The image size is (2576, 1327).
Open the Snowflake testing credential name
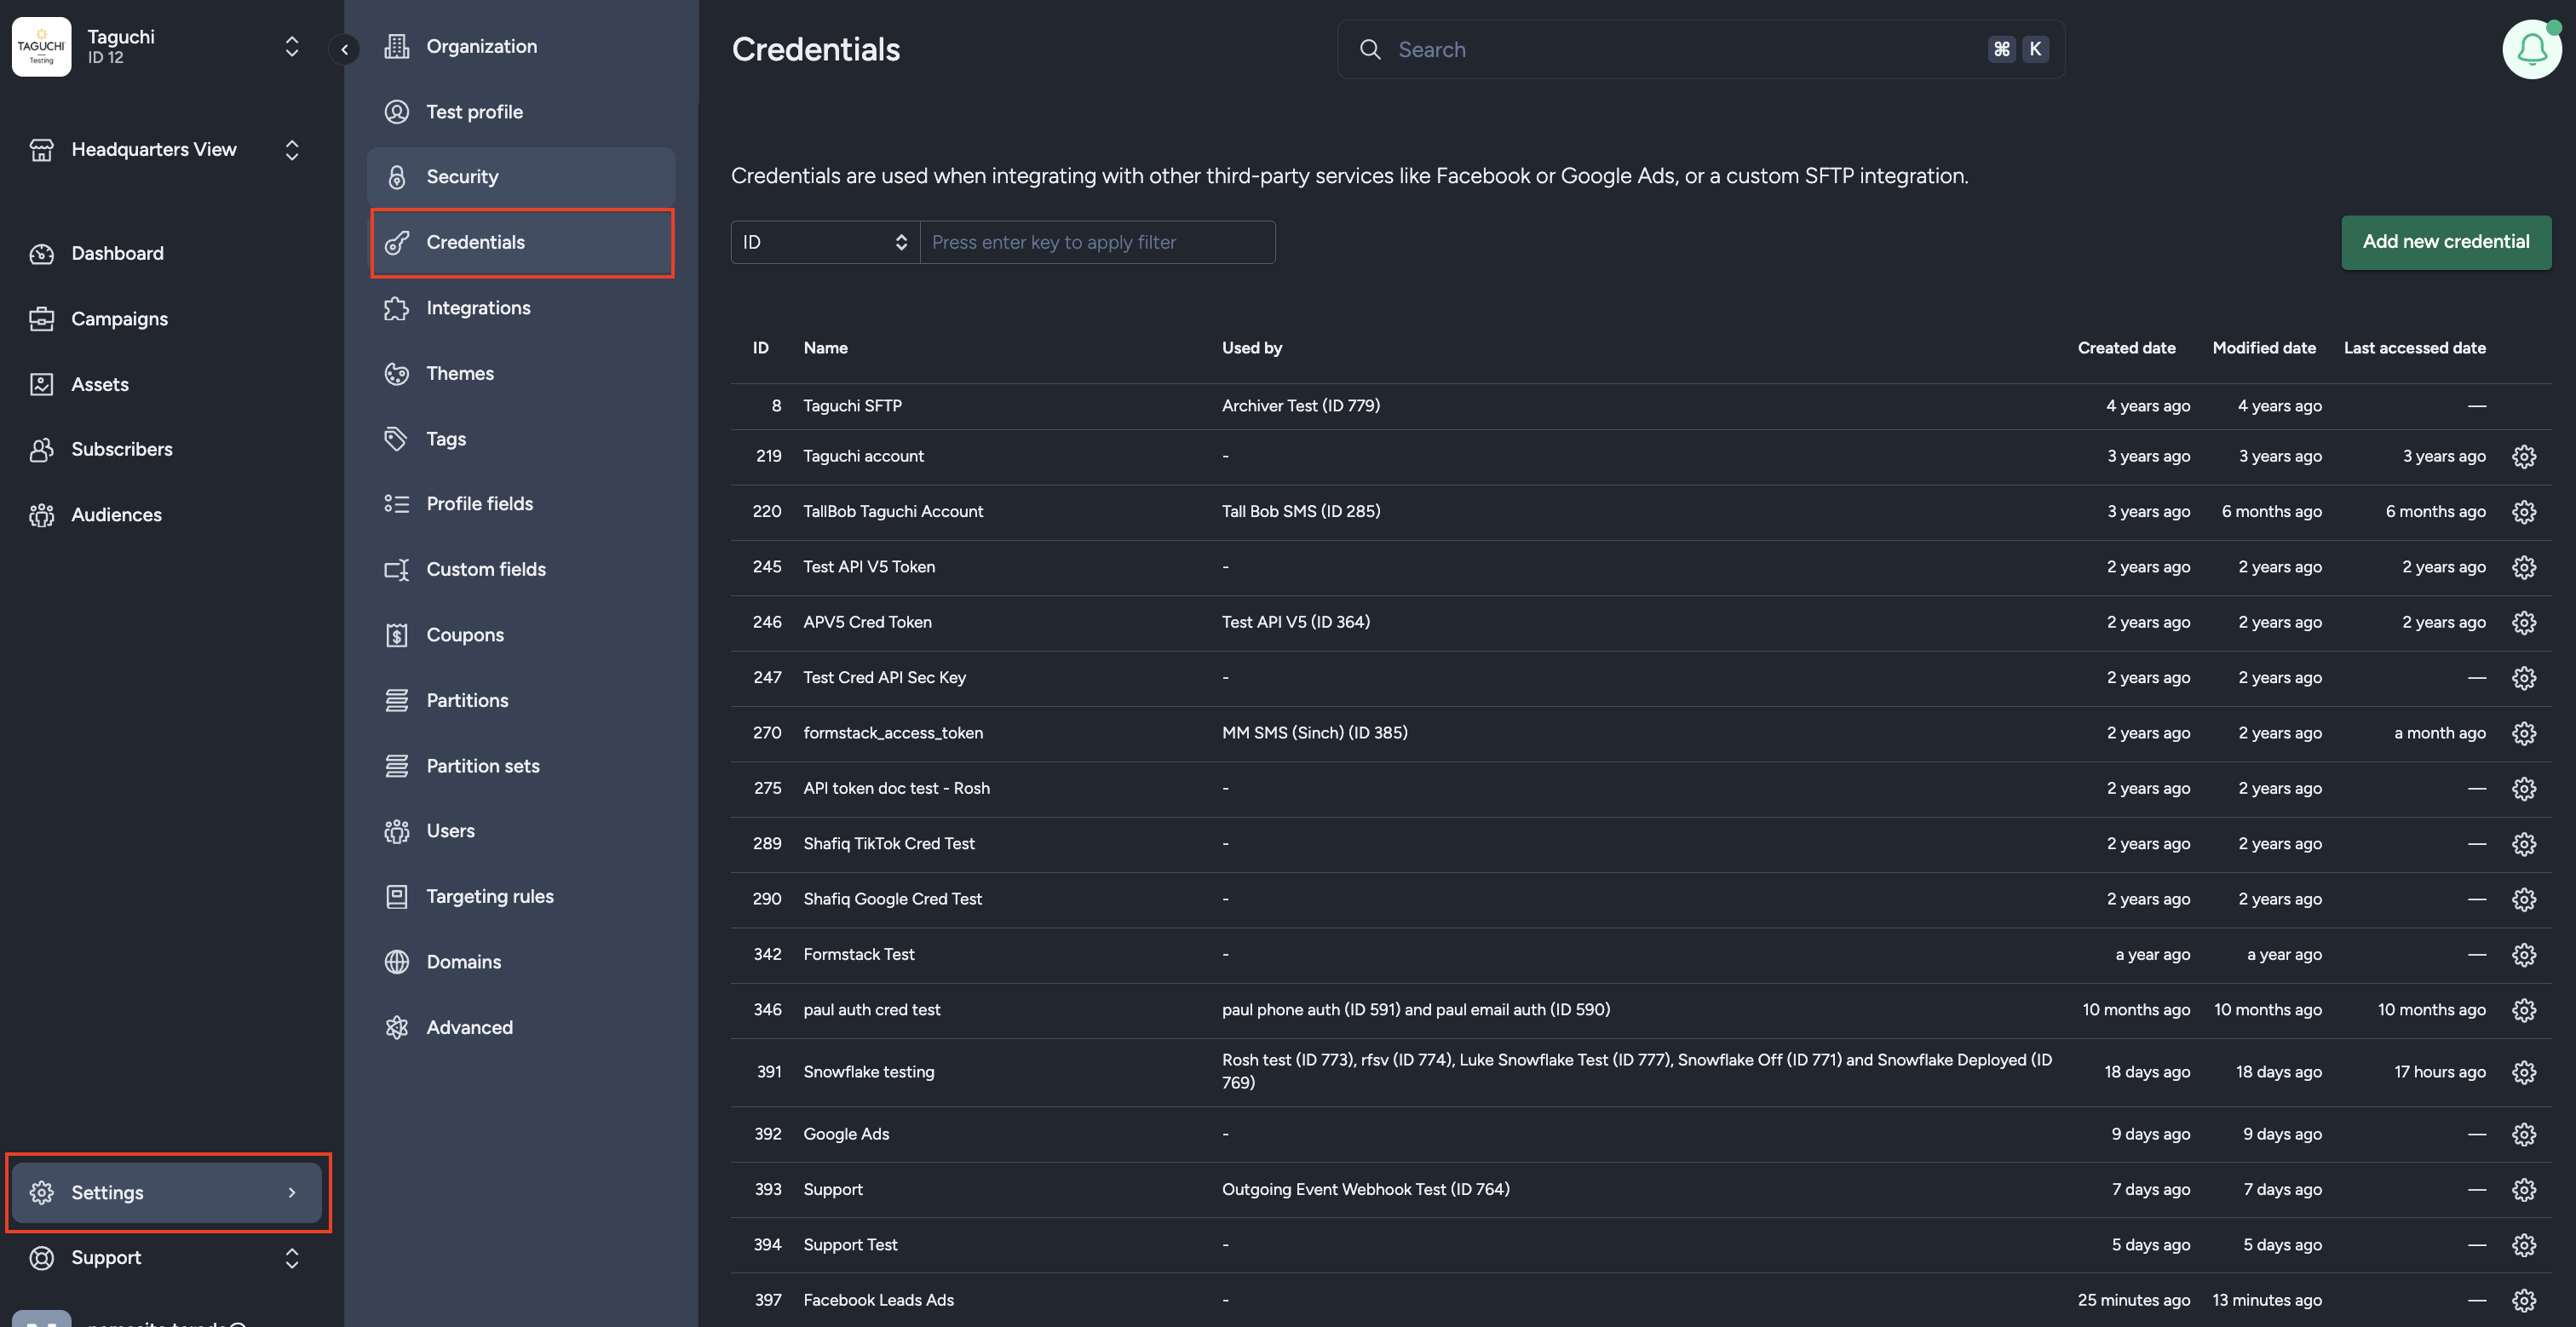click(868, 1071)
